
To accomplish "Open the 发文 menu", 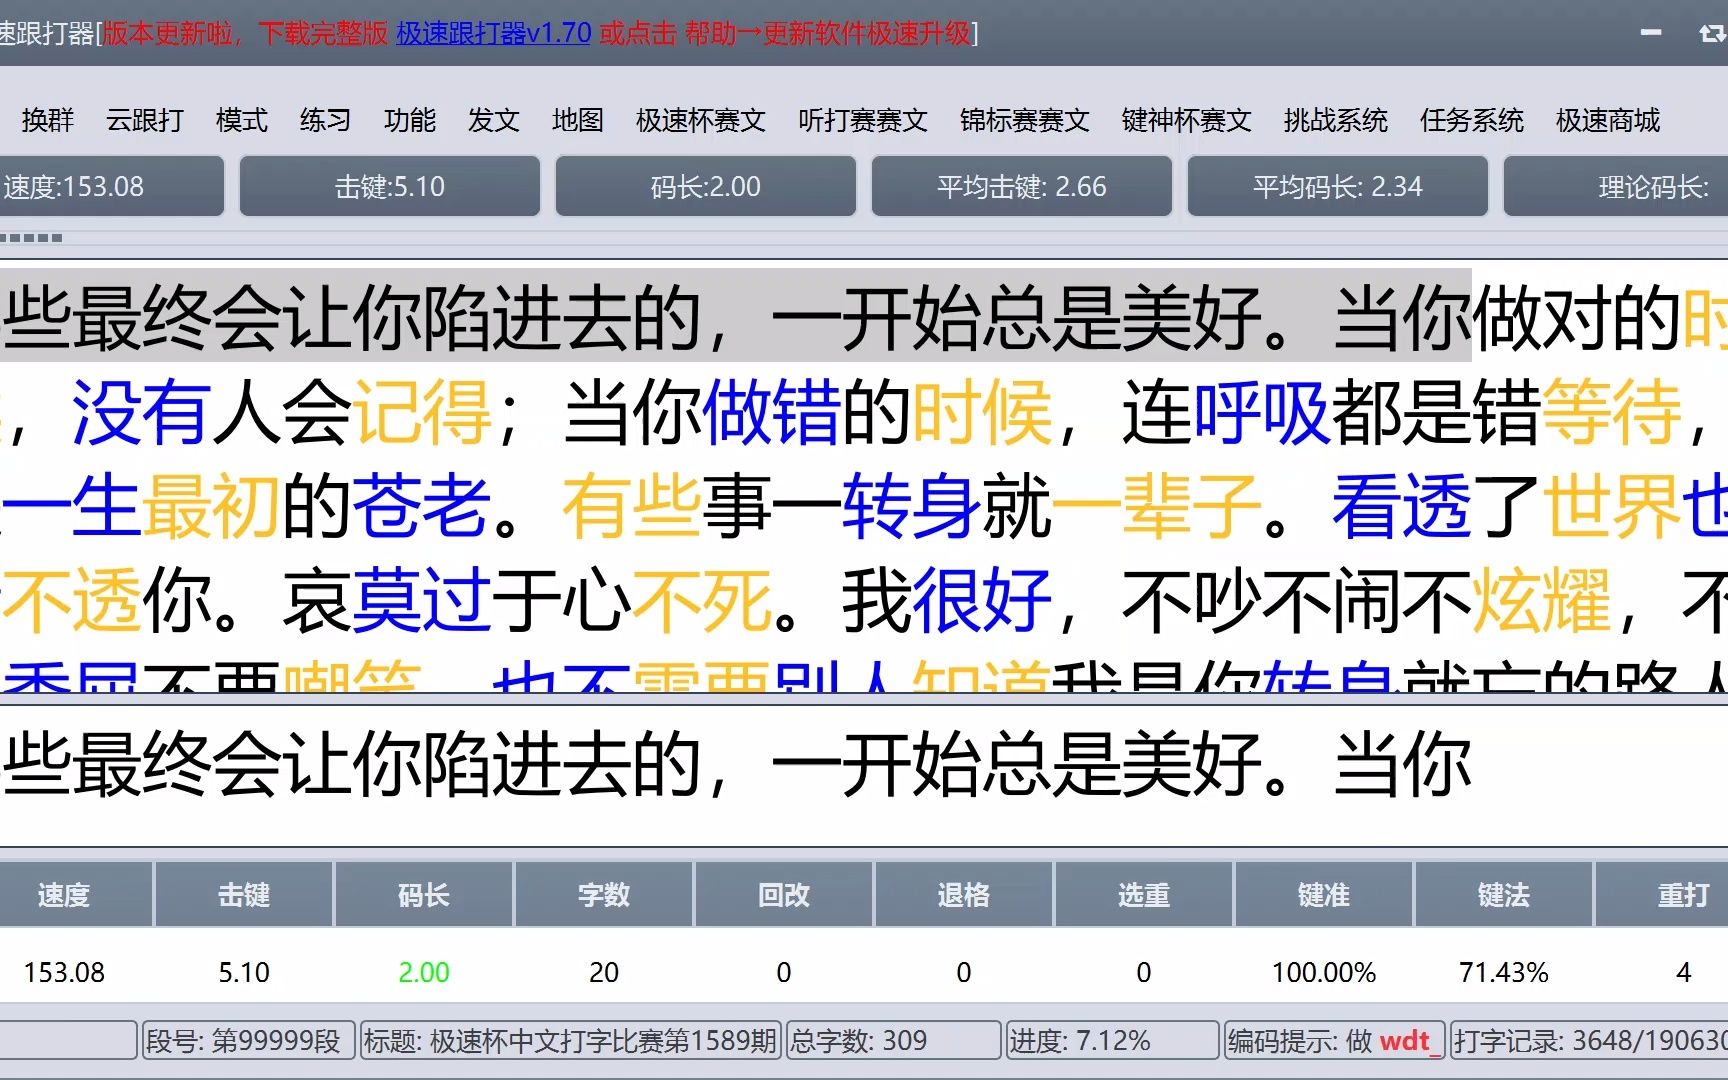I will pyautogui.click(x=494, y=120).
